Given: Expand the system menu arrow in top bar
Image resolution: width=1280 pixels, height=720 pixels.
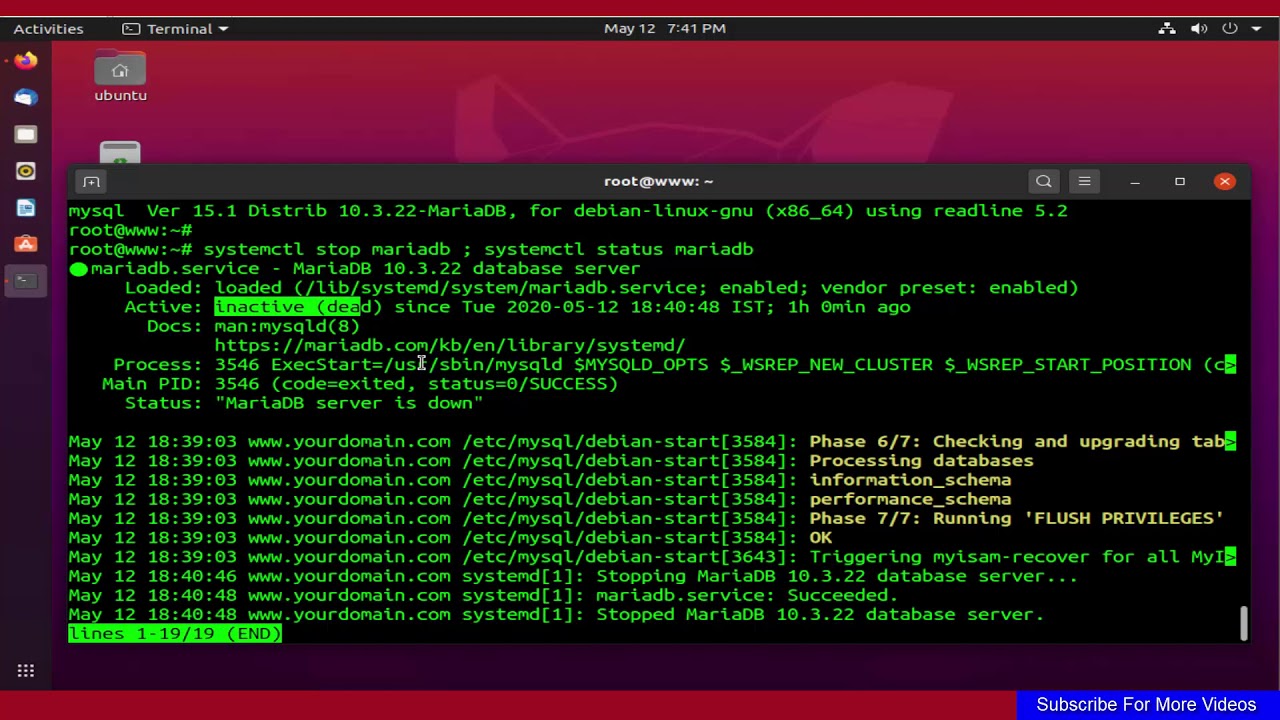Looking at the screenshot, I should (1256, 28).
